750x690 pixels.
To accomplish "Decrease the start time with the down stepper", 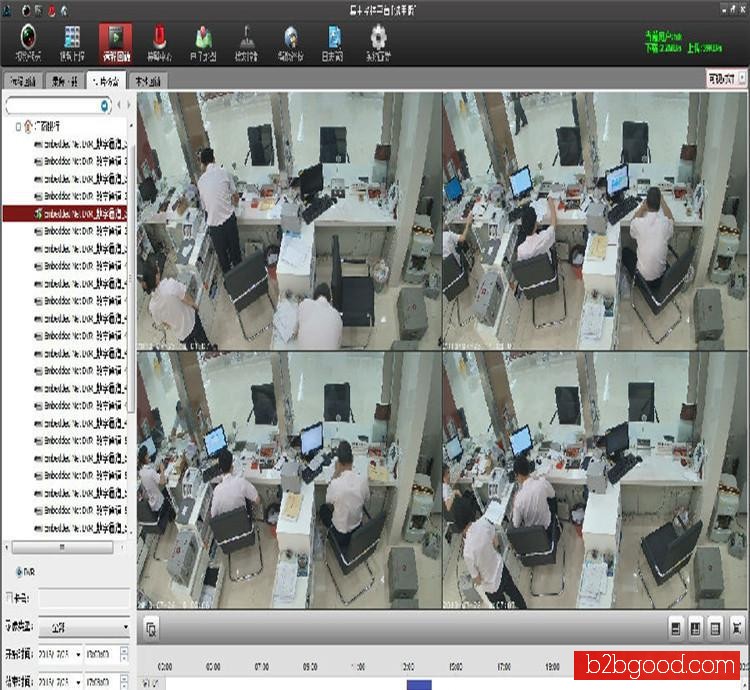I will pos(124,658).
